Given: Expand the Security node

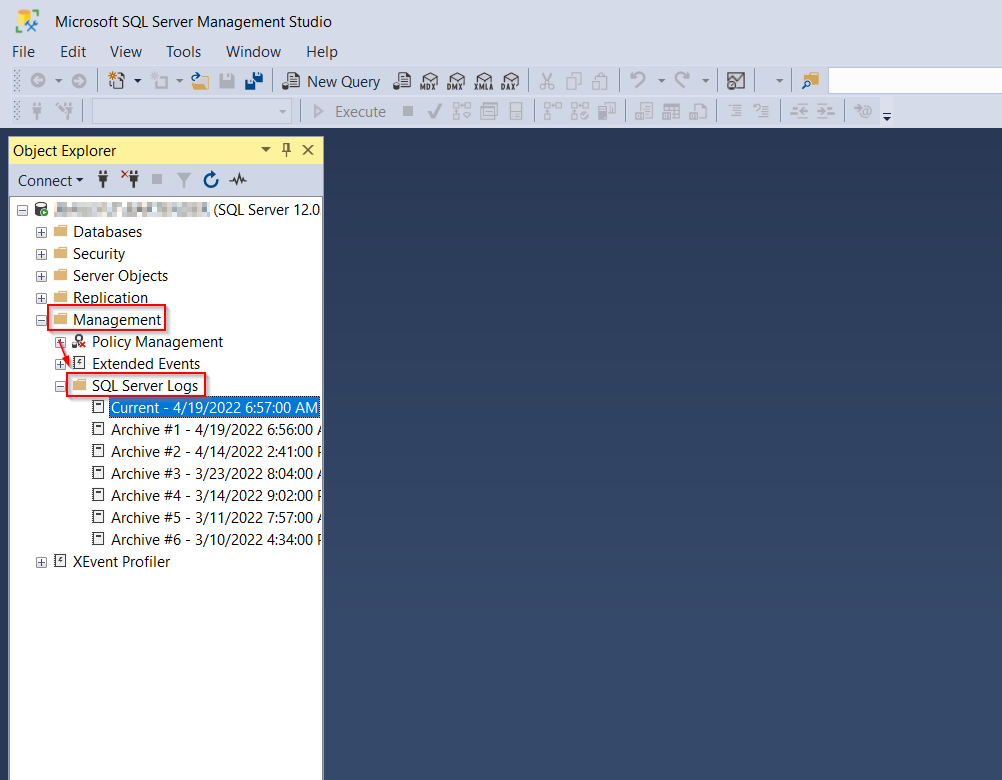Looking at the screenshot, I should coord(42,254).
